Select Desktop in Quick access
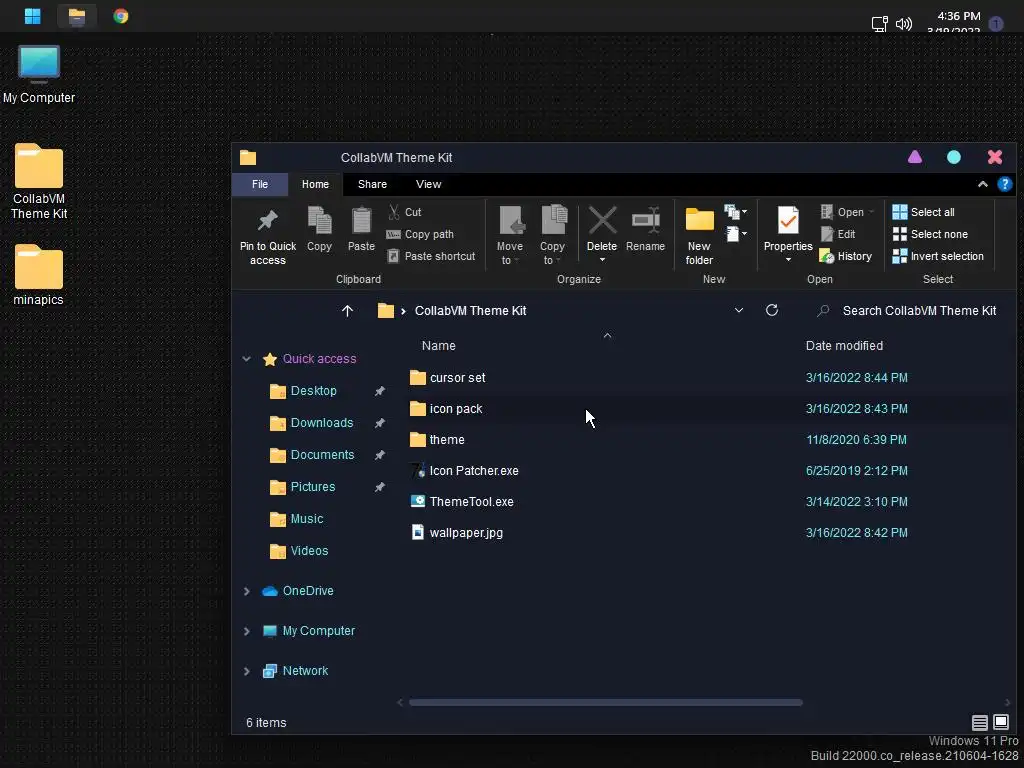Image resolution: width=1024 pixels, height=768 pixels. [x=313, y=391]
